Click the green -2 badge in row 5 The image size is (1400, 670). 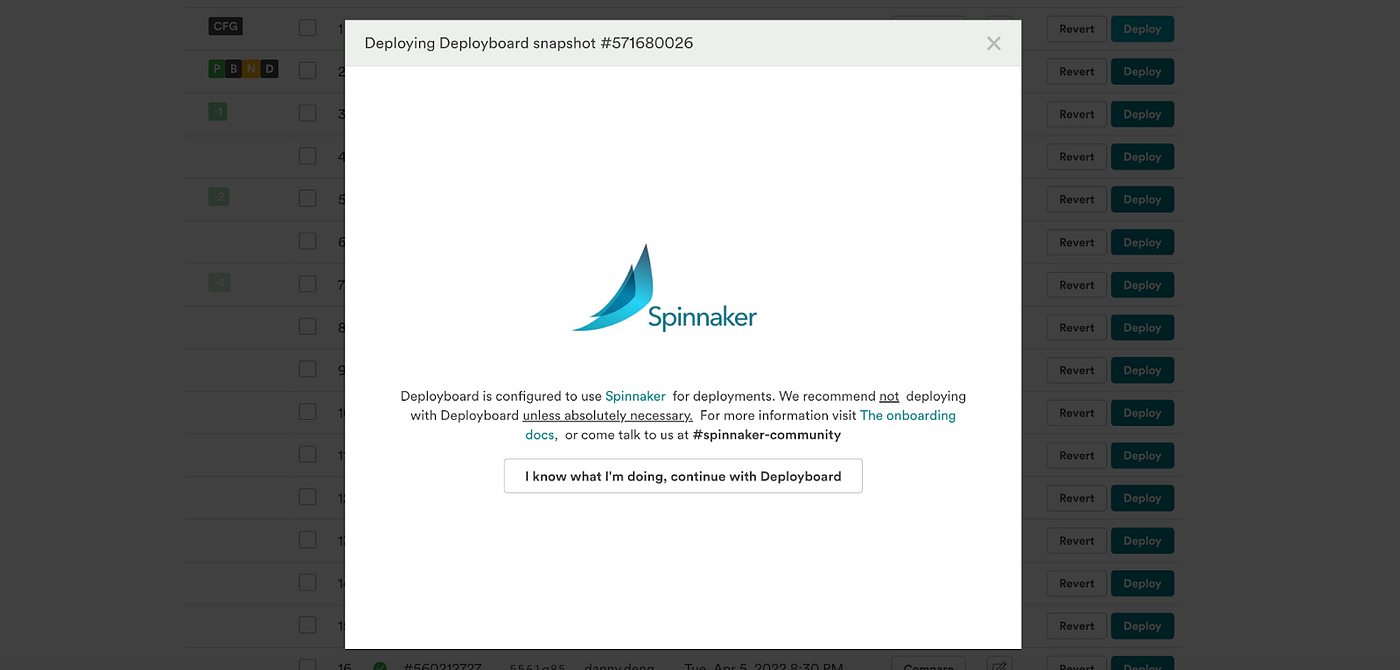tap(219, 197)
